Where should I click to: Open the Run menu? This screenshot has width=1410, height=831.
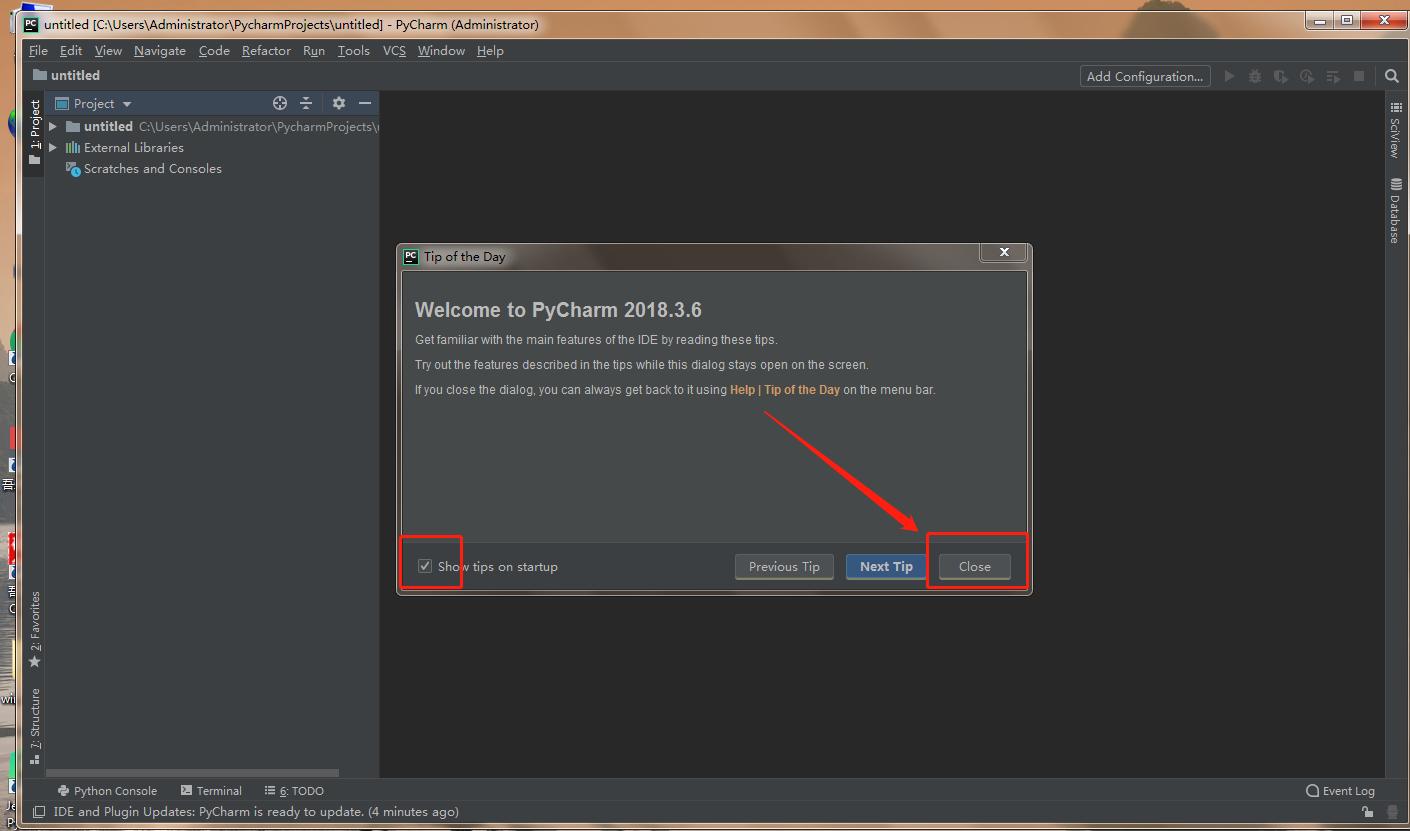pyautogui.click(x=314, y=50)
